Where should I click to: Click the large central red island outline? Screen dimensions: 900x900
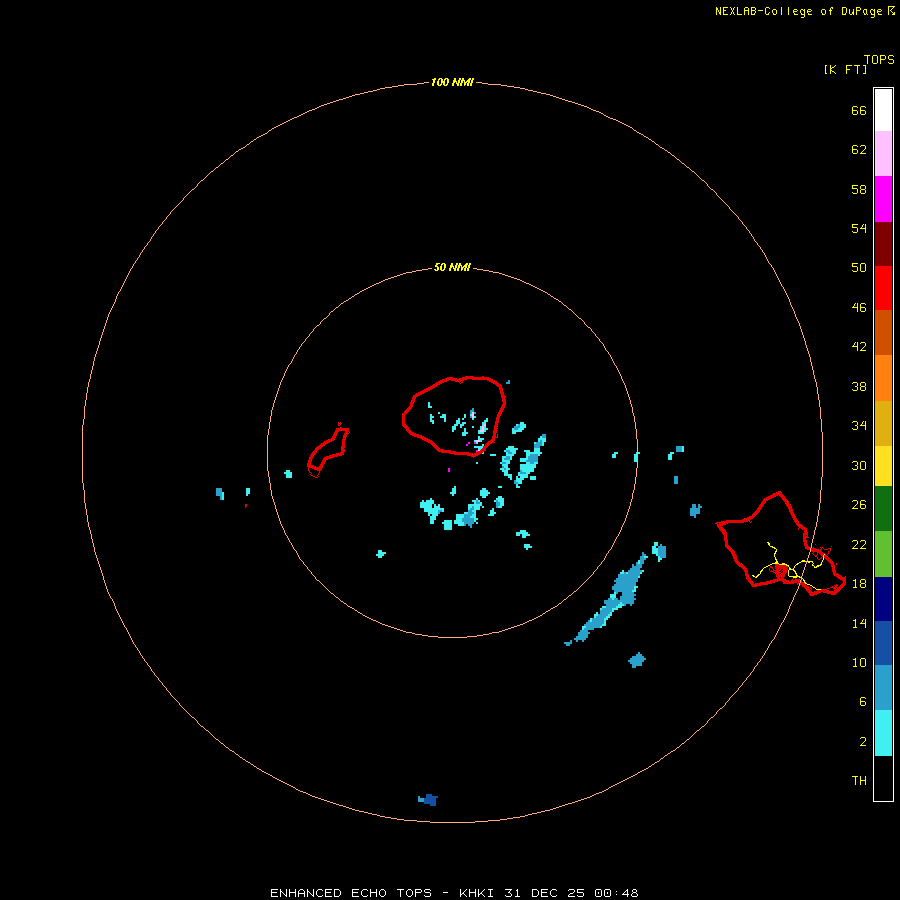click(453, 416)
